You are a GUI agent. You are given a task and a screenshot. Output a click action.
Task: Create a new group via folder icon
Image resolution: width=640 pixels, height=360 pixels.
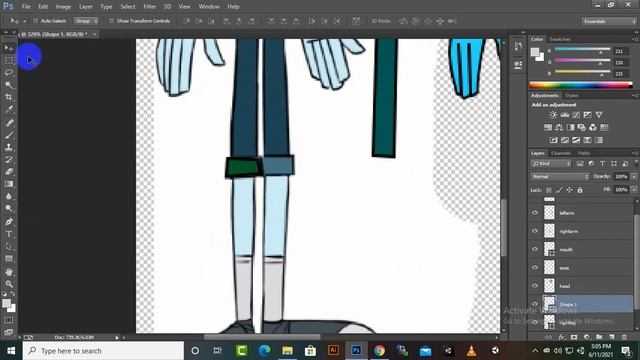599,337
